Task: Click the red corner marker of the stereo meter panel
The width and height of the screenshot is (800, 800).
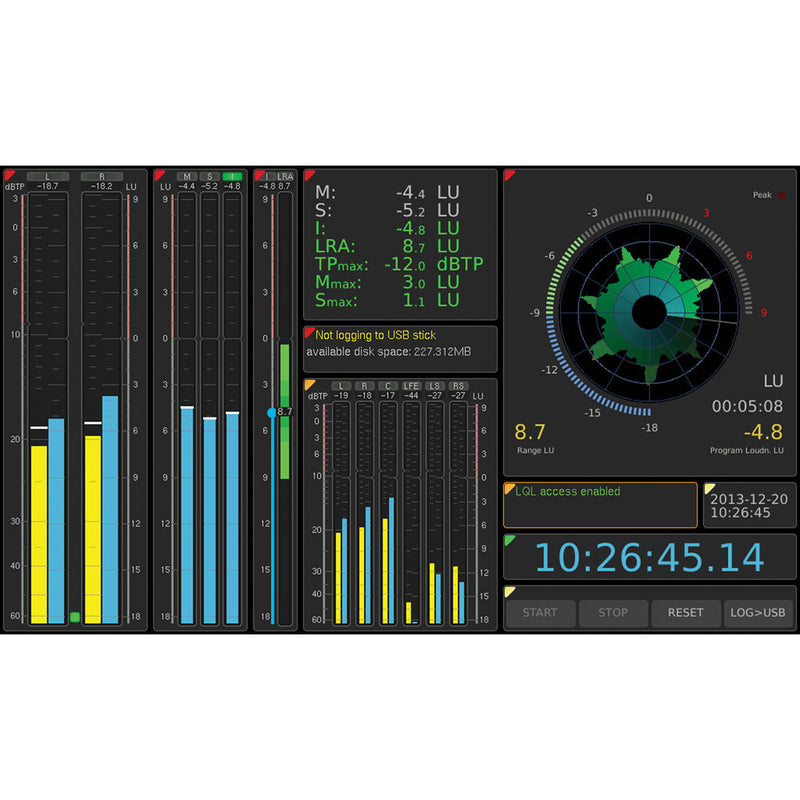Action: coord(8,173)
